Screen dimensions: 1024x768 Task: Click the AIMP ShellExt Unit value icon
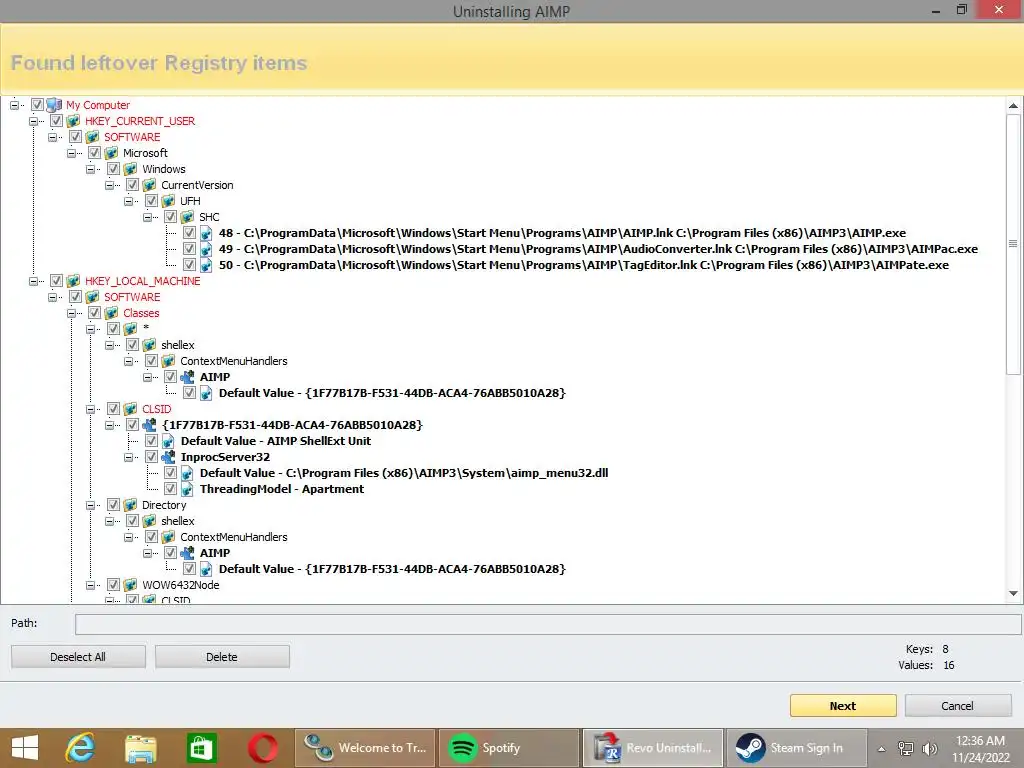[168, 441]
